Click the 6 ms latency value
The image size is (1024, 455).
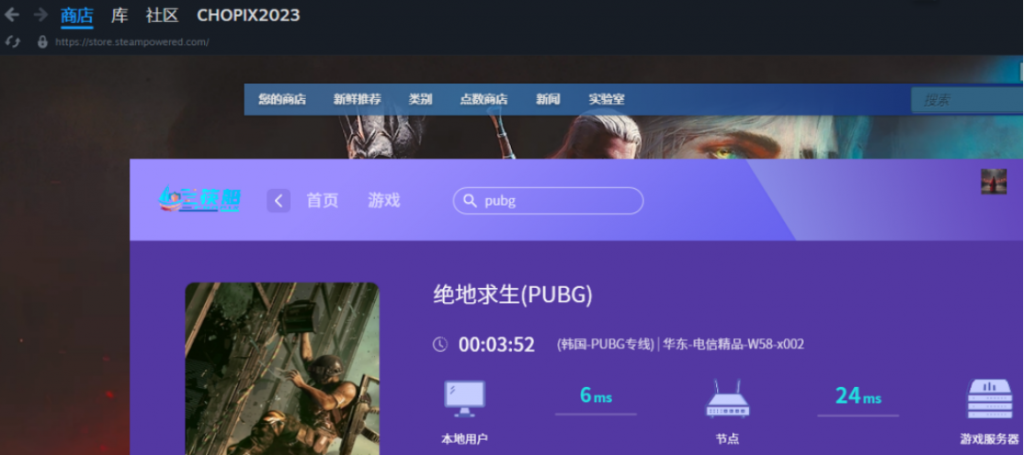click(x=596, y=396)
